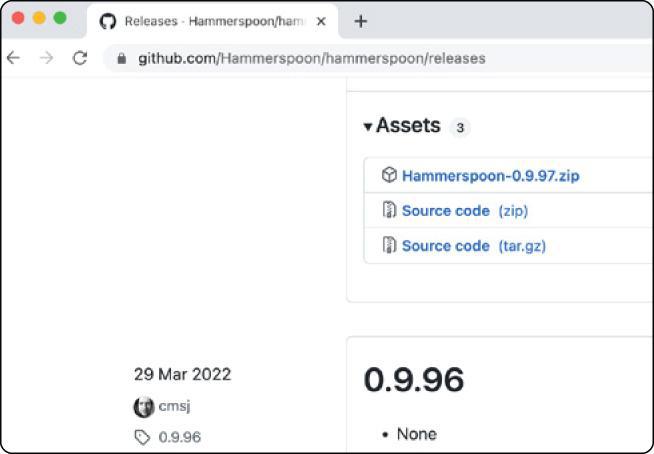Select the Releases Hammerspoon browser tab

tap(213, 21)
